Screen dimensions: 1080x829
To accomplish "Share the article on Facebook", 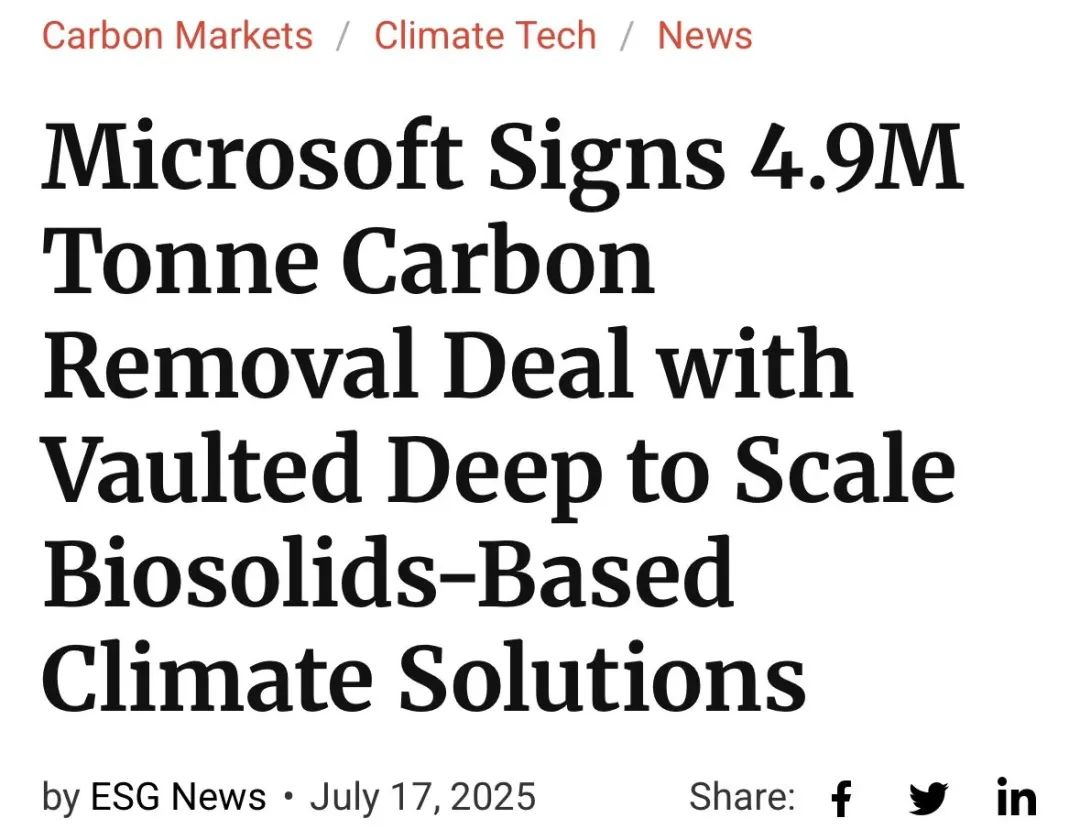I will click(841, 798).
